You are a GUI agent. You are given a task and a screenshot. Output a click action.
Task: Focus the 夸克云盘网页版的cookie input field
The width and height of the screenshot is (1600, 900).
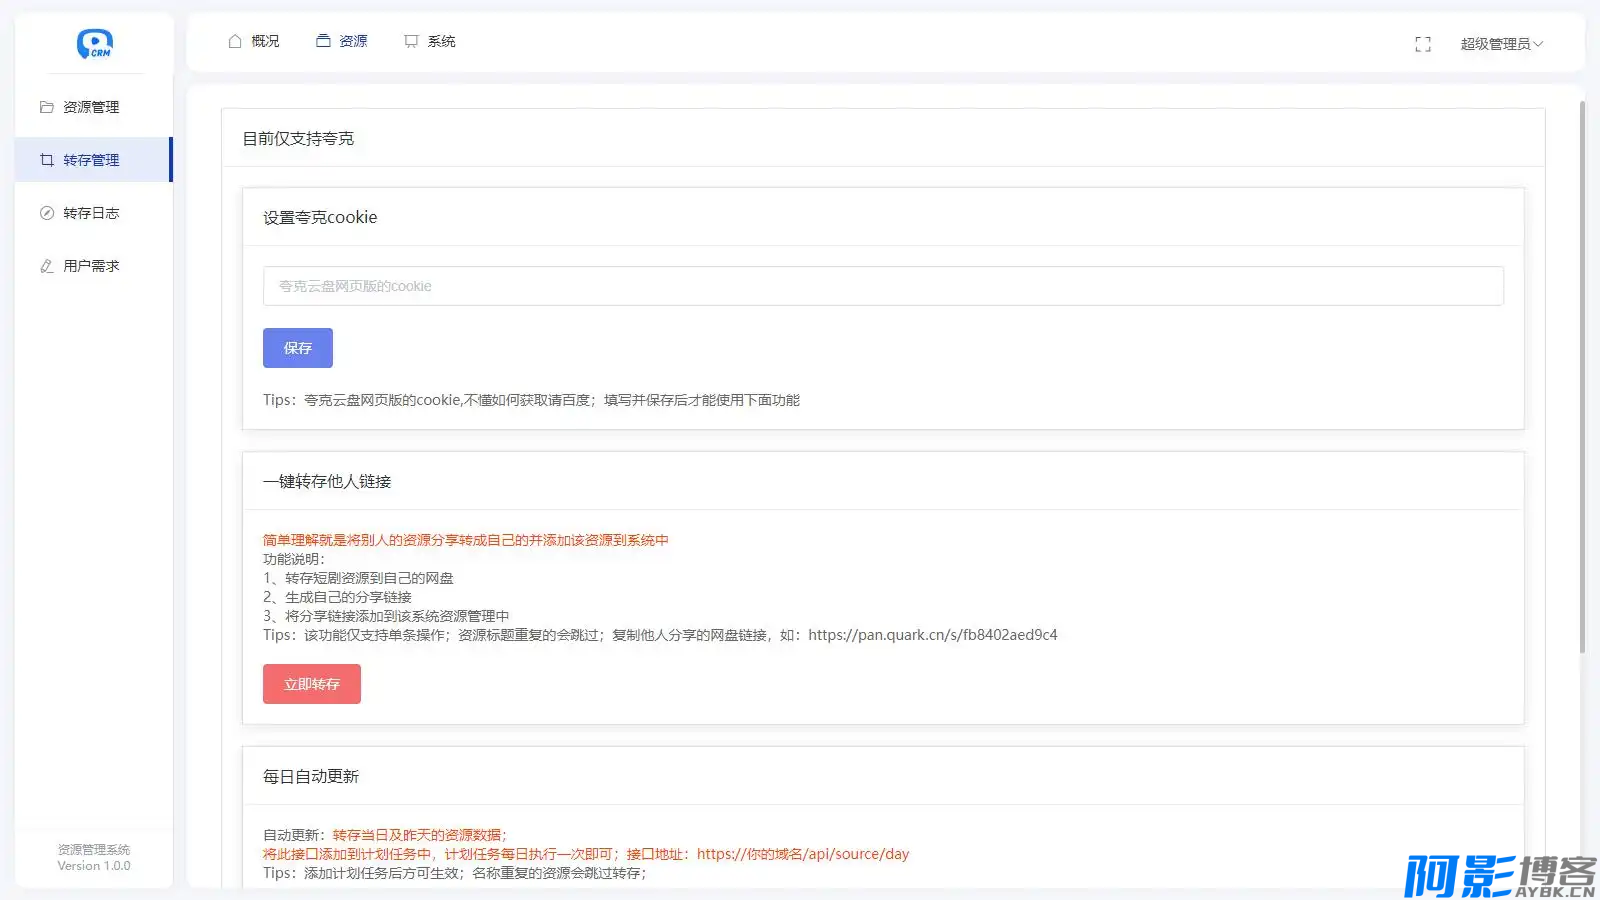click(883, 286)
